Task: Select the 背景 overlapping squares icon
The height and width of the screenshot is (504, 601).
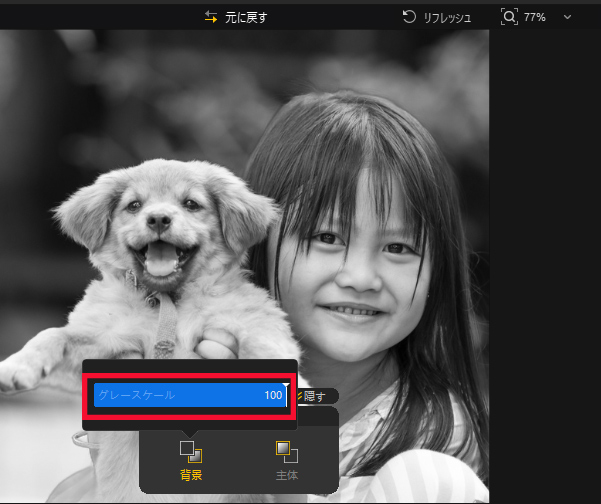Action: [x=190, y=452]
